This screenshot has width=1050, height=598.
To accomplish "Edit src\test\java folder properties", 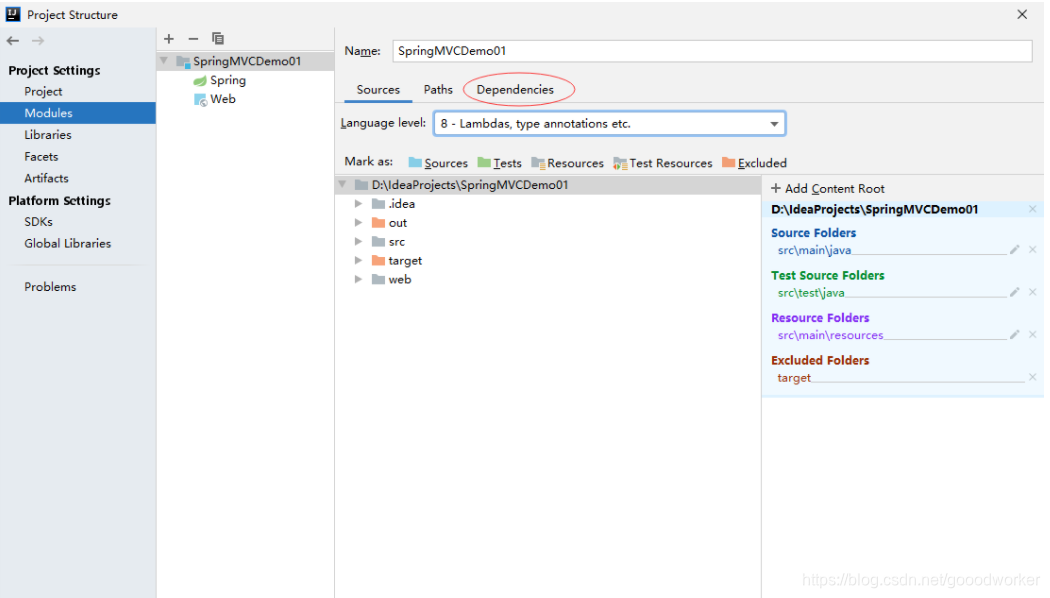I will tap(1015, 292).
